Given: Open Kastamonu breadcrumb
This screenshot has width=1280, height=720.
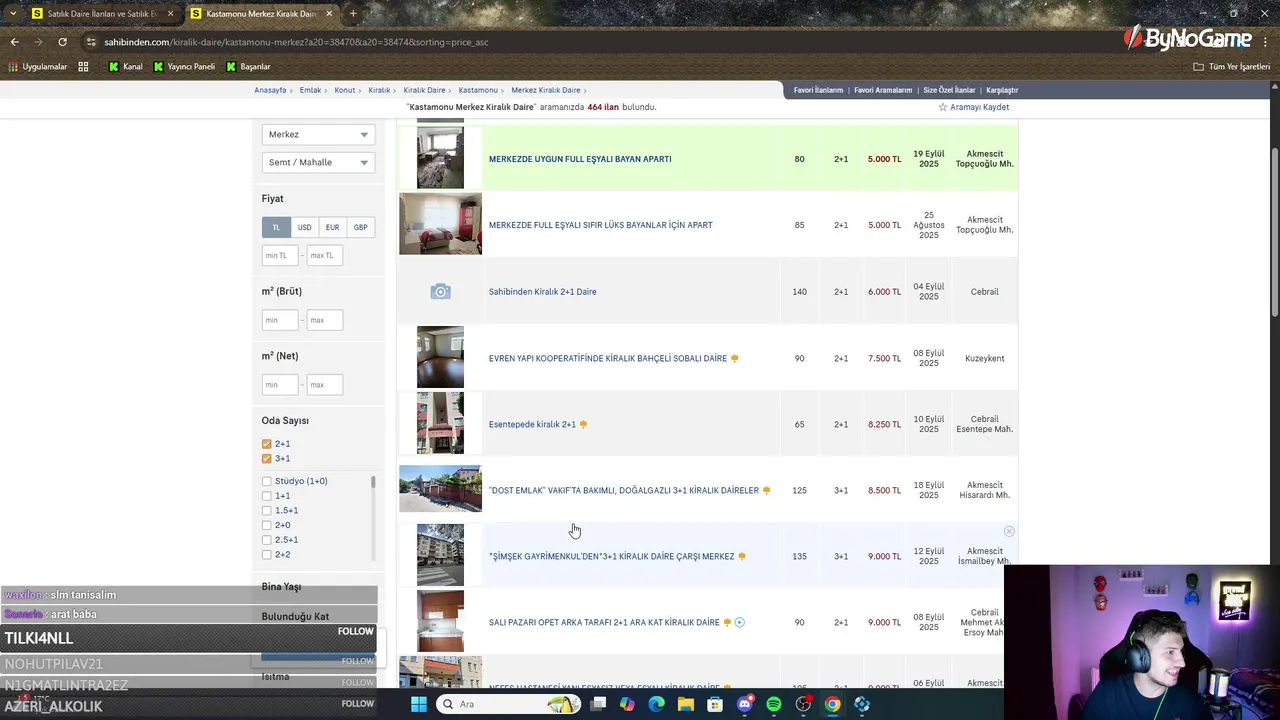Looking at the screenshot, I should 478,90.
